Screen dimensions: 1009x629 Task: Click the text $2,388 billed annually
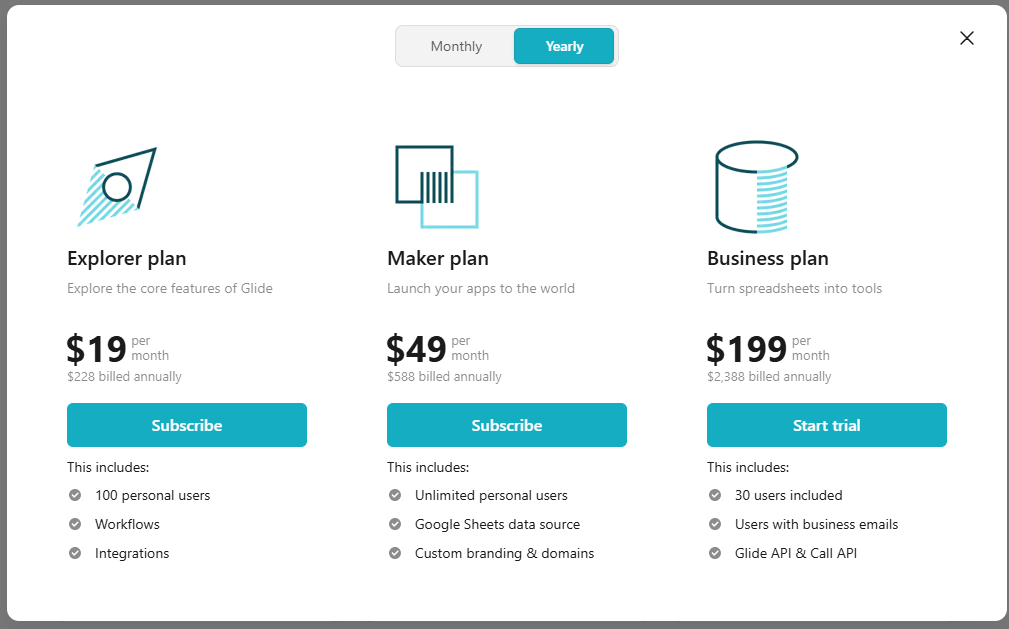[768, 376]
